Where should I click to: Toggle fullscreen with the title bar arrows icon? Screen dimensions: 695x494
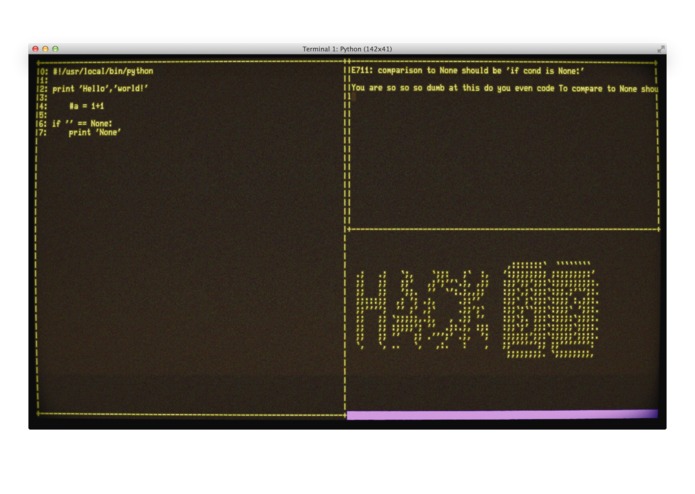click(x=661, y=49)
